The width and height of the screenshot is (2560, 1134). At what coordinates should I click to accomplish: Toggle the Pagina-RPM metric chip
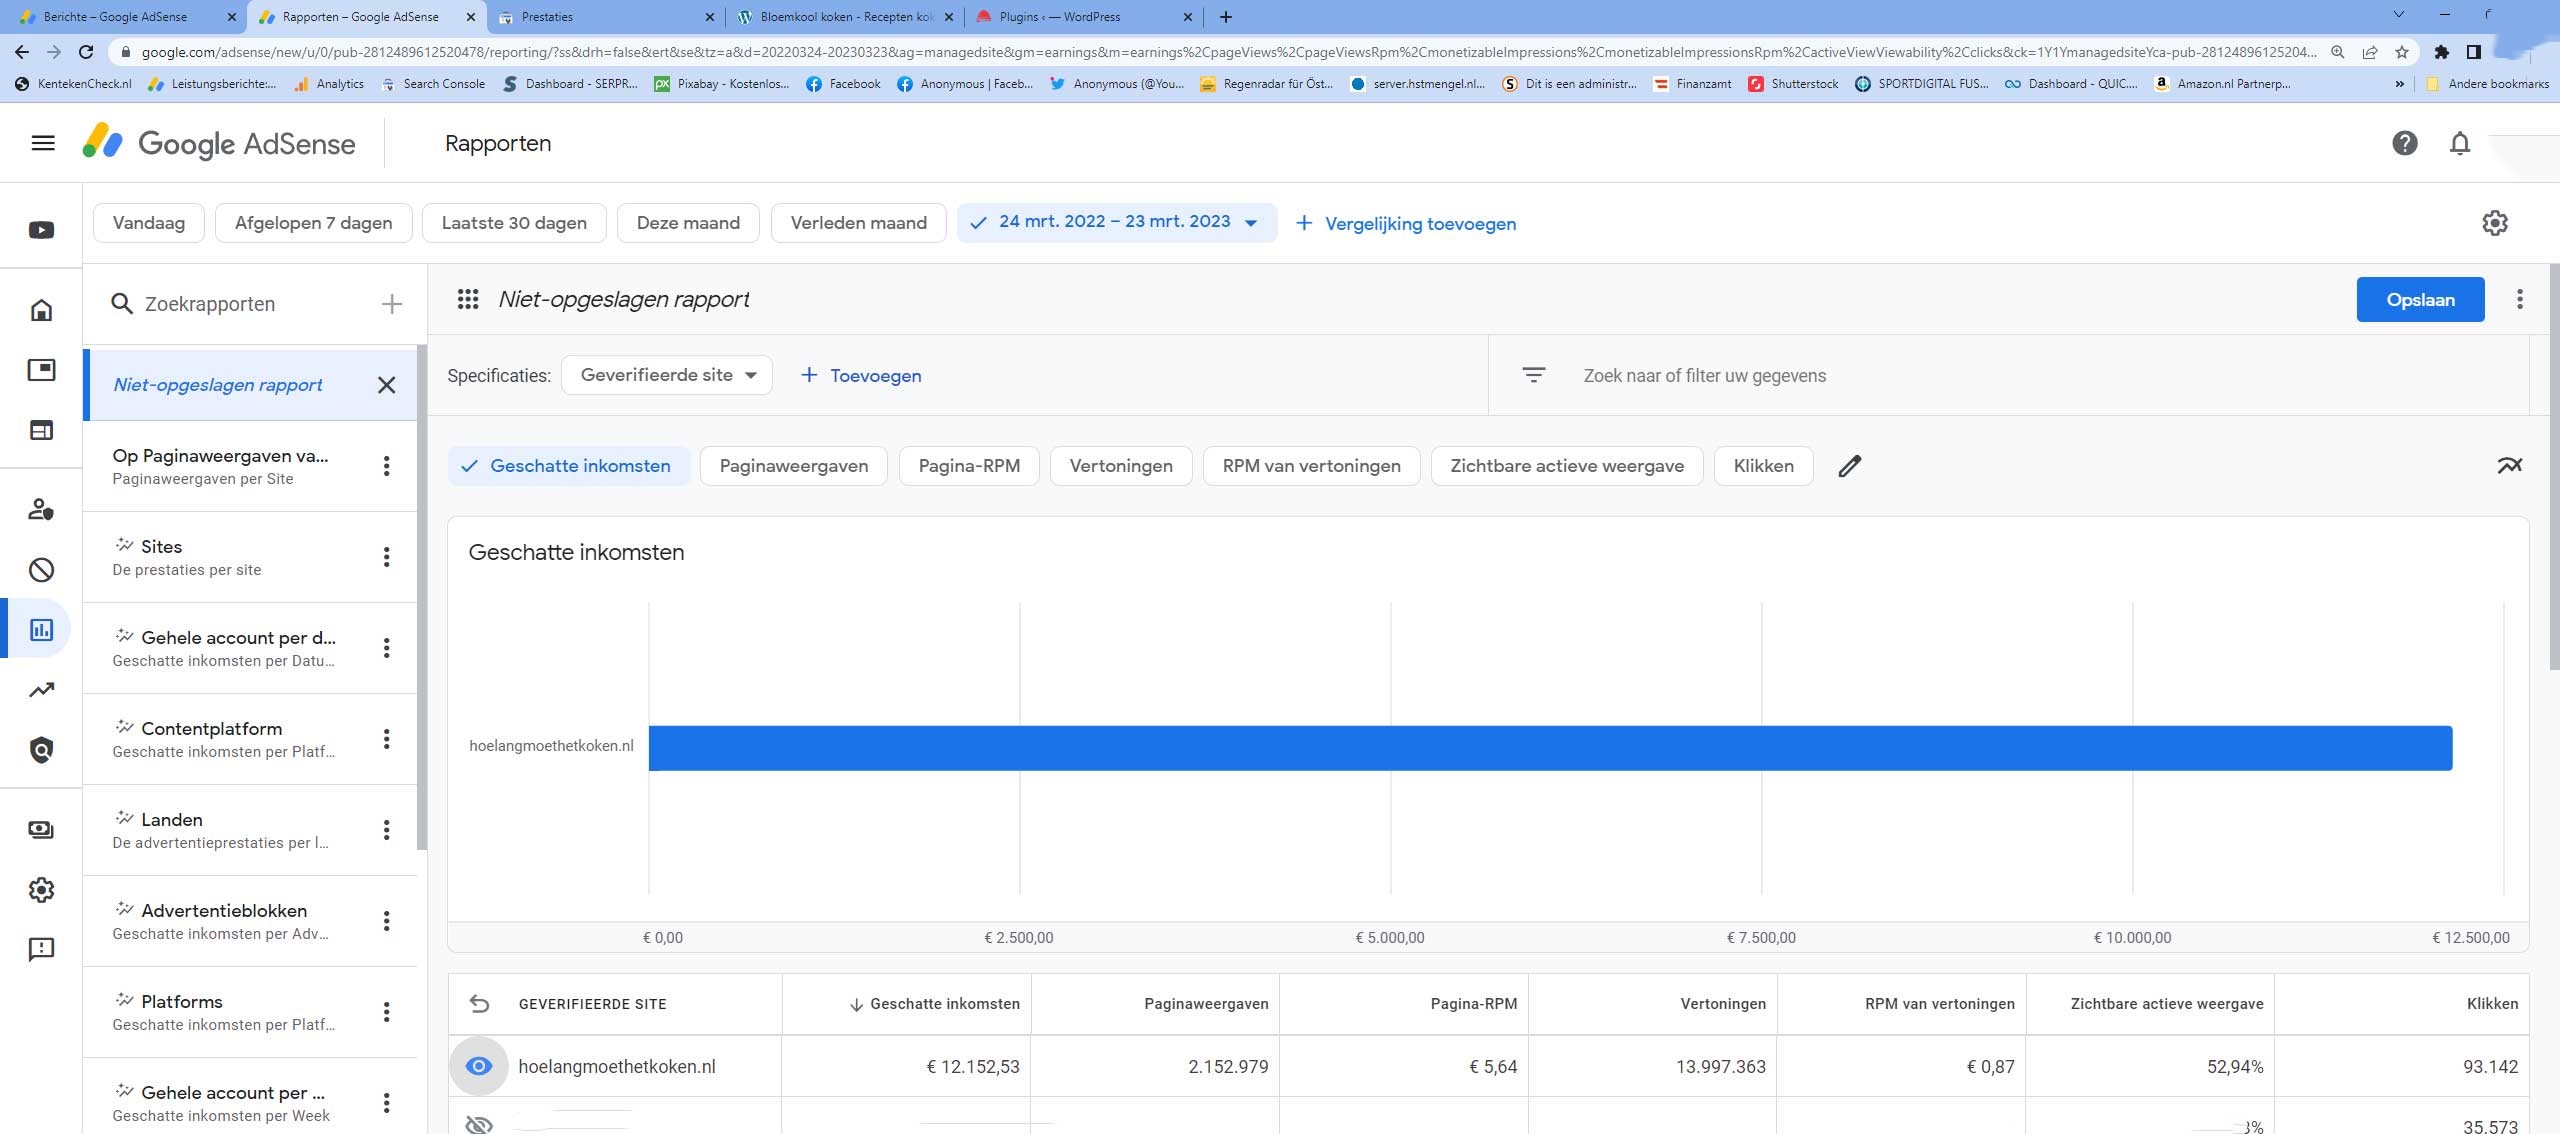coord(969,466)
